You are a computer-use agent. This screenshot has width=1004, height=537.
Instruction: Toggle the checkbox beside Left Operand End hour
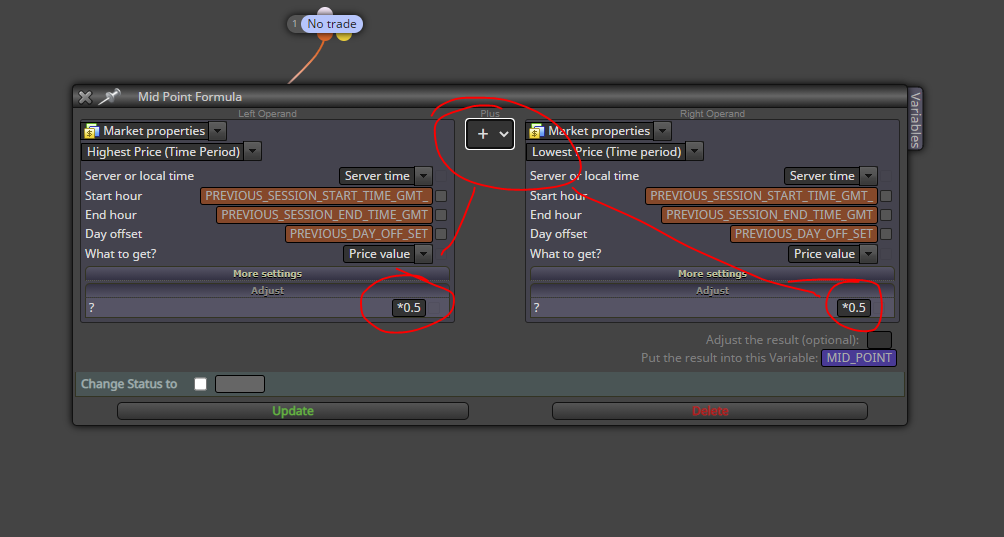pyautogui.click(x=441, y=215)
